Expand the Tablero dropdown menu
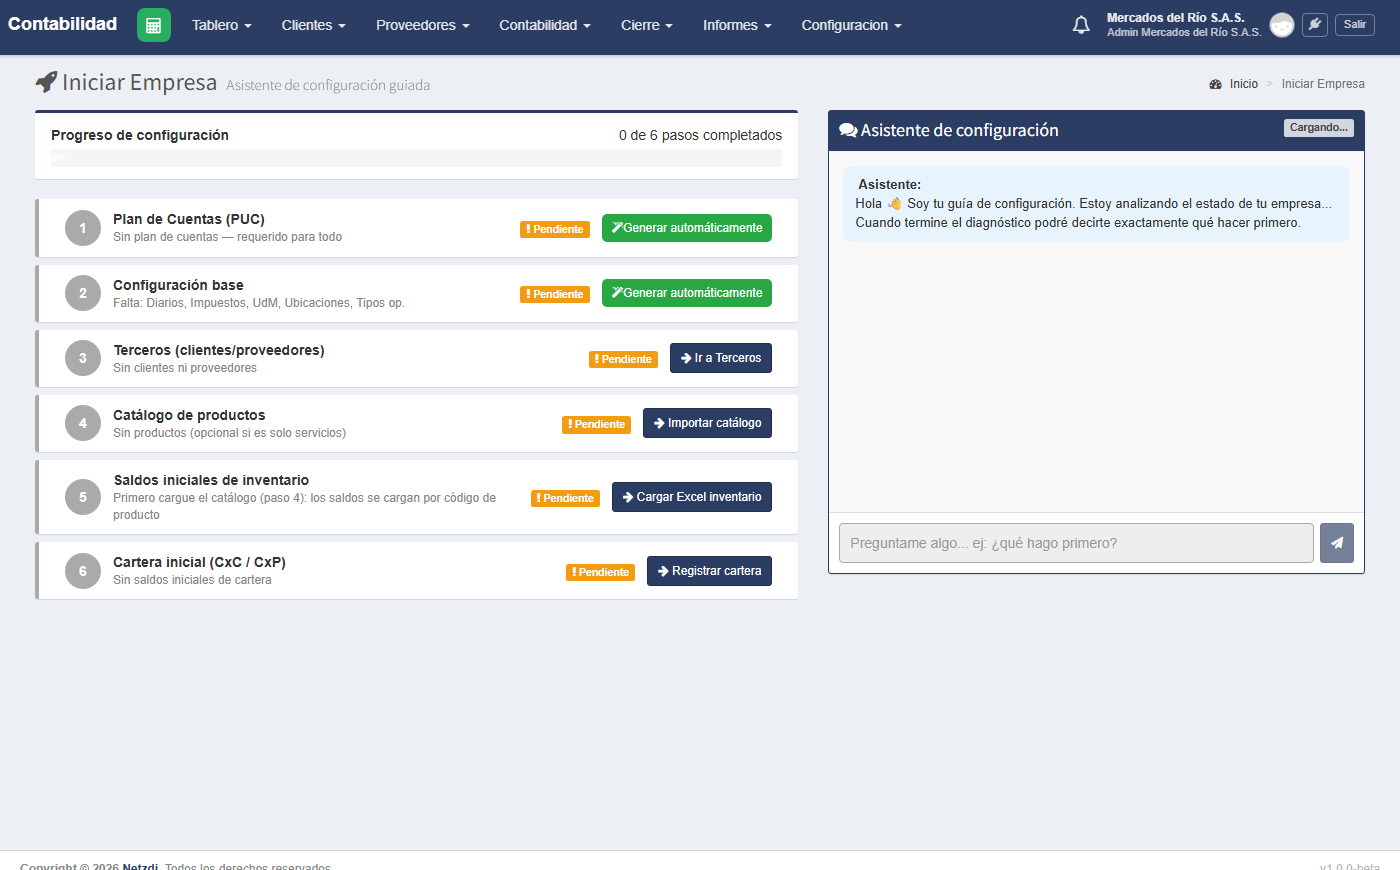Screen dimensions: 1400x870 222,25
